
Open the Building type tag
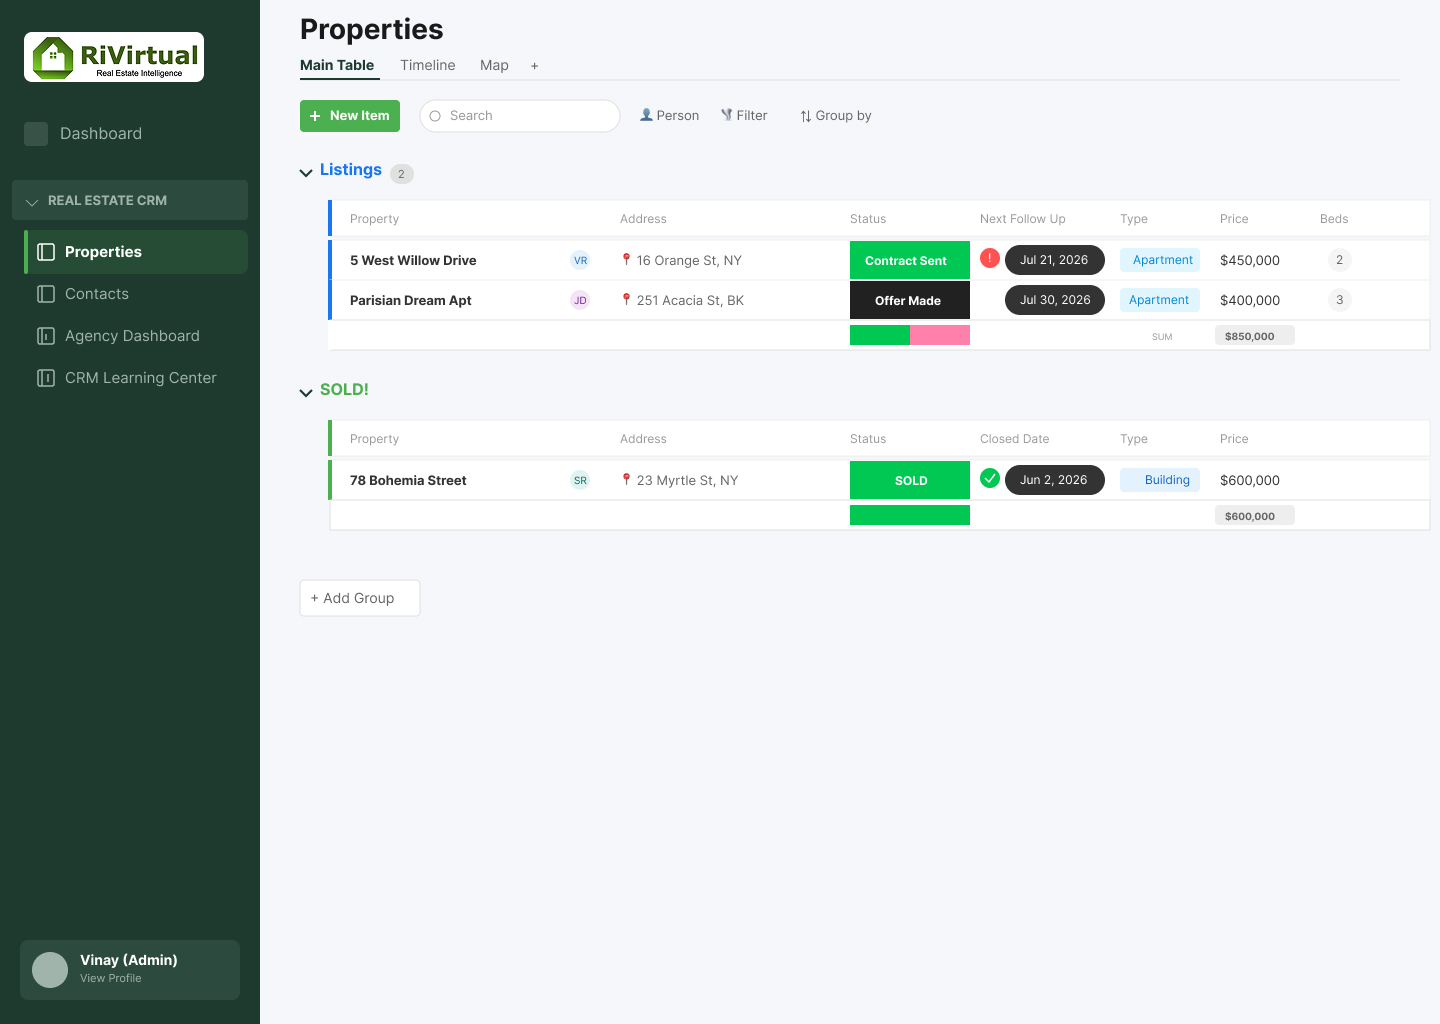pyautogui.click(x=1160, y=480)
